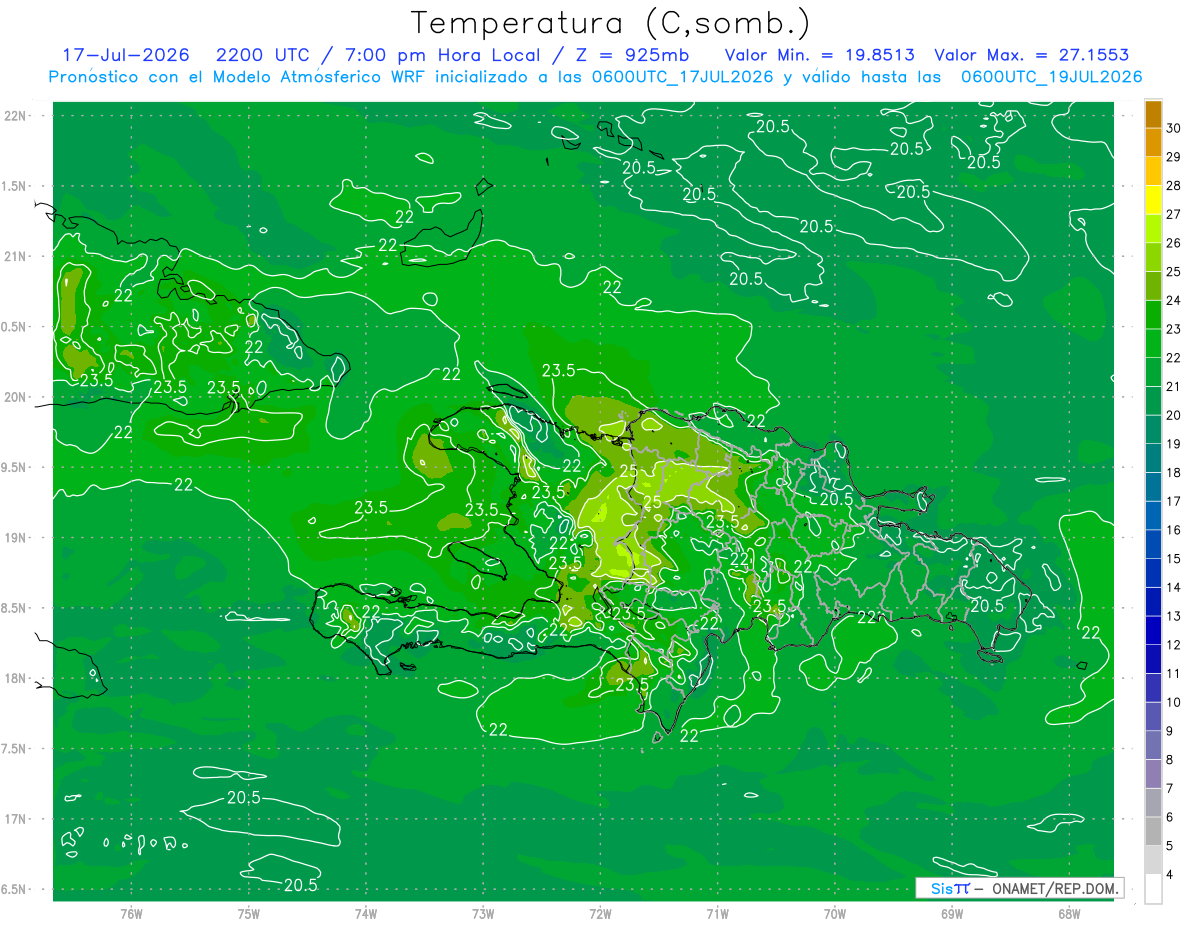Click the '6.5N' latitude axis label
Viewport: 1200px width, 927px height.
pyautogui.click(x=15, y=889)
